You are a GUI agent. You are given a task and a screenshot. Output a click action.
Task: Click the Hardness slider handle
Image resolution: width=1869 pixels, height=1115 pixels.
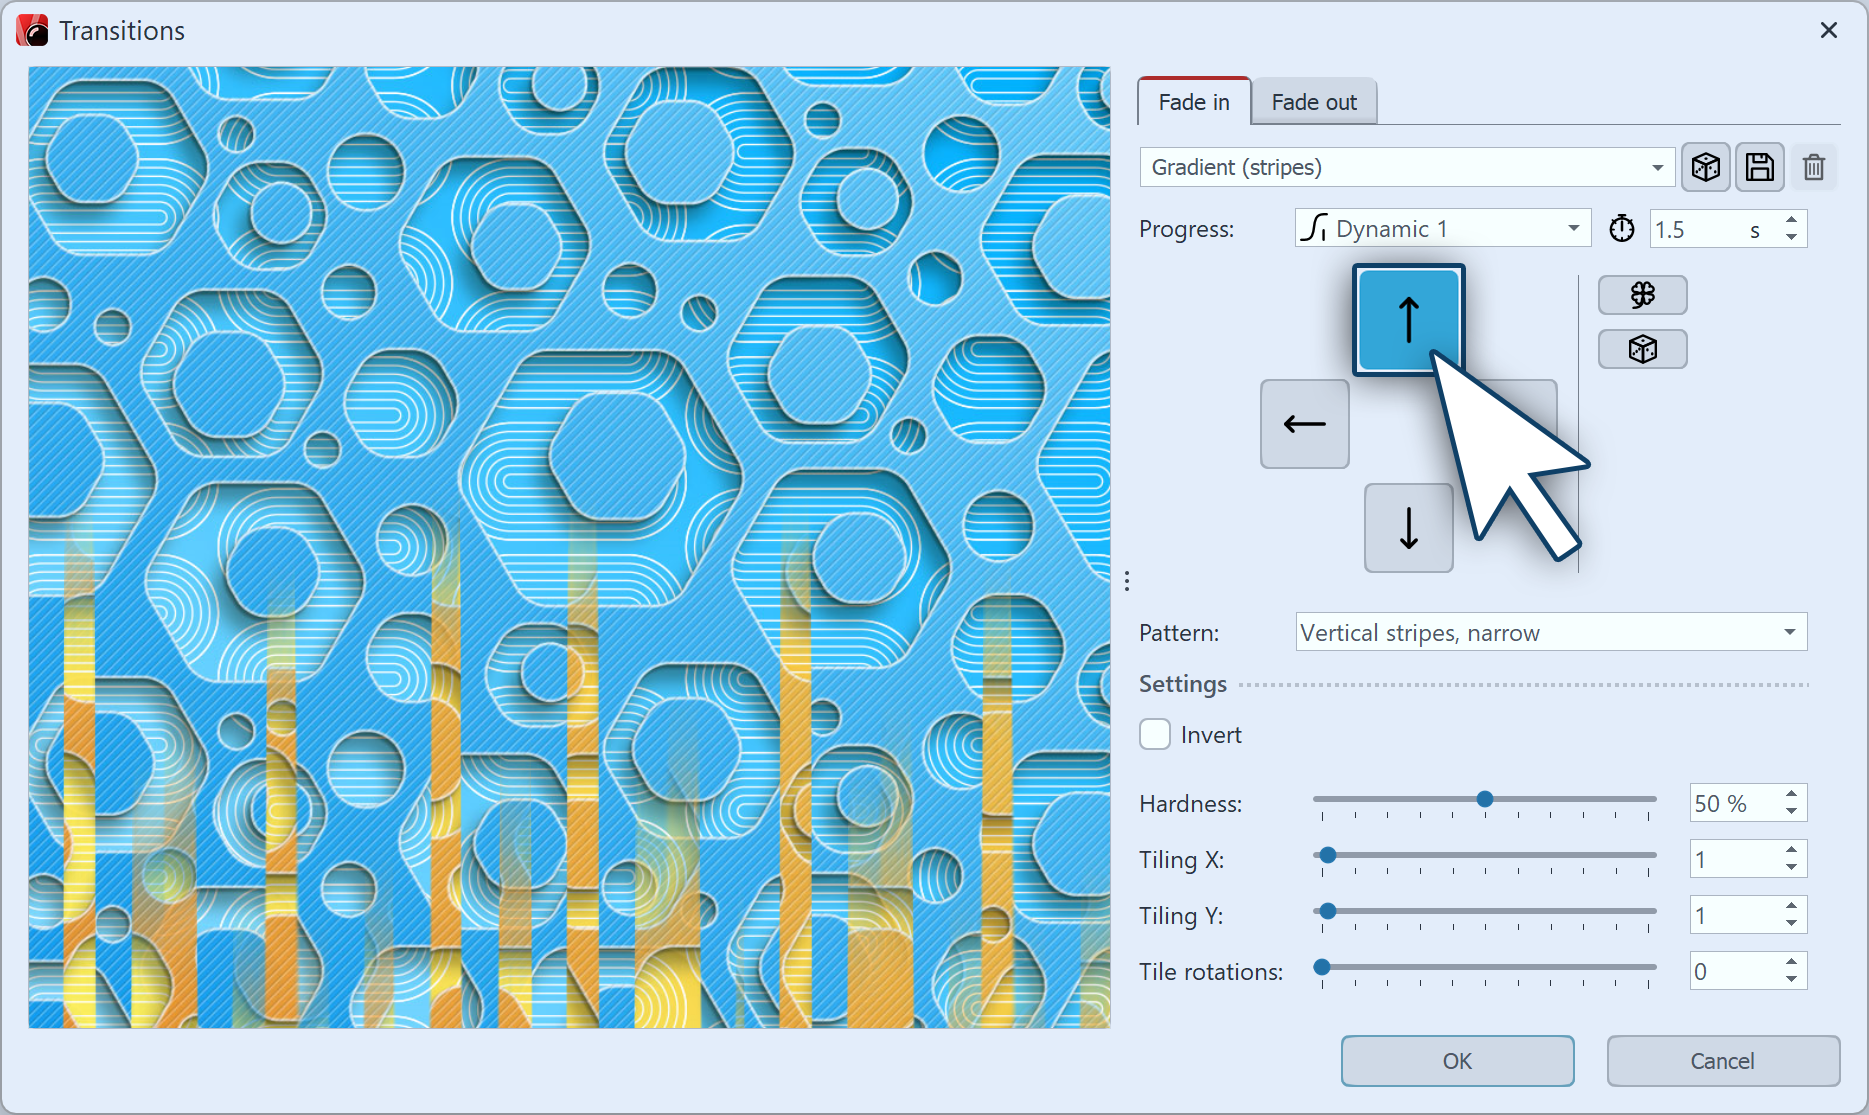1485,799
